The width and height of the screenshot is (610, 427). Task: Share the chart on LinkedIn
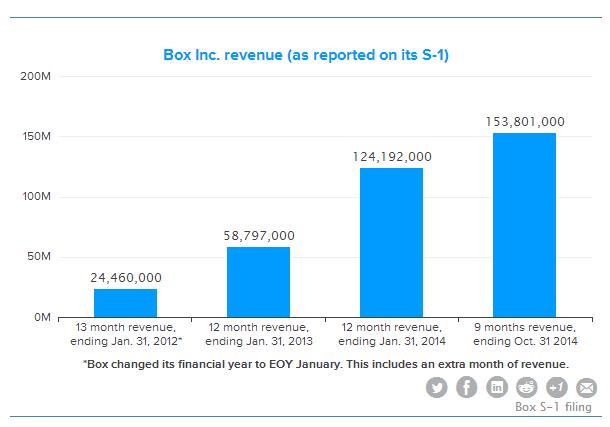pyautogui.click(x=497, y=387)
